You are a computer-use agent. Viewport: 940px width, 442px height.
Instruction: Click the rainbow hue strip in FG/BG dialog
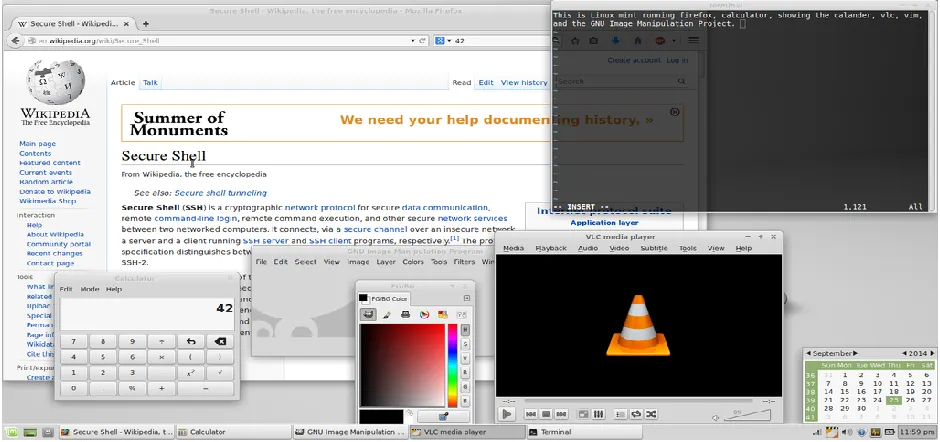(453, 366)
